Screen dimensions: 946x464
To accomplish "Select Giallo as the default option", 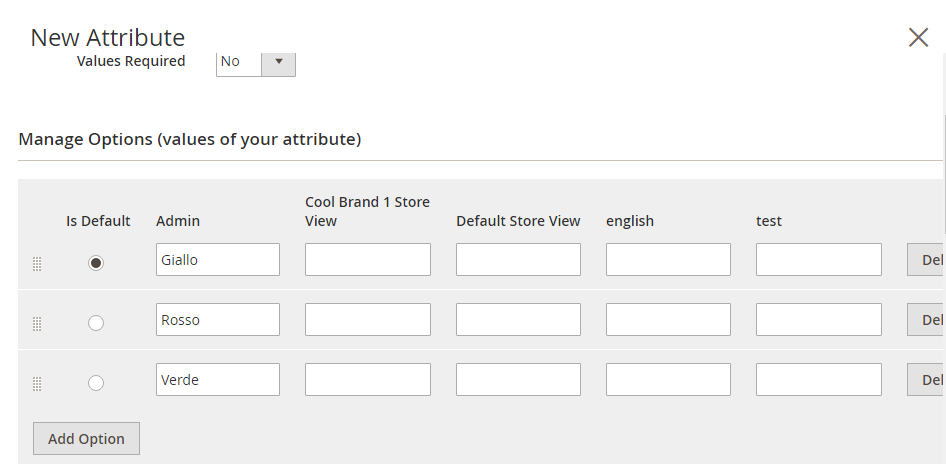I will point(96,263).
